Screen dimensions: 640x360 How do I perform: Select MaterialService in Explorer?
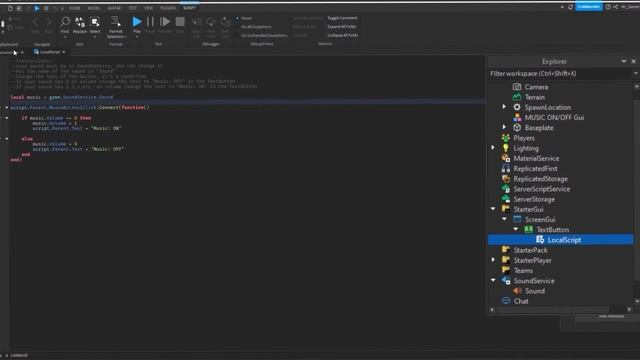(x=536, y=158)
